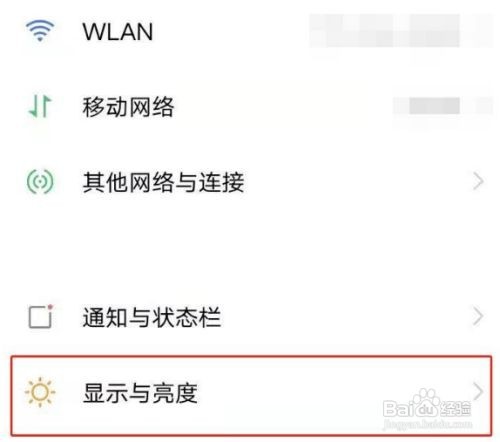
Task: Tap the green 移动网络 data arrows icon
Action: 40,107
